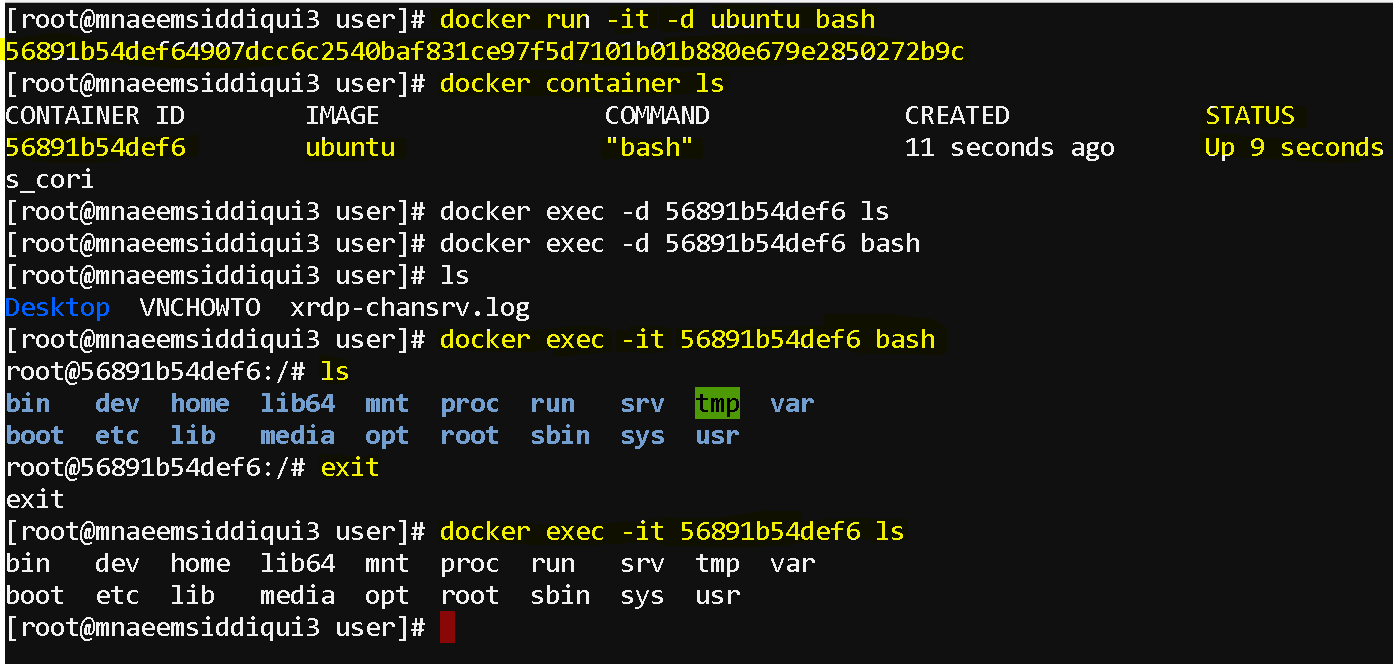Click the 11 seconds ago text
Viewport: 1393px width, 664px height.
(x=1009, y=148)
